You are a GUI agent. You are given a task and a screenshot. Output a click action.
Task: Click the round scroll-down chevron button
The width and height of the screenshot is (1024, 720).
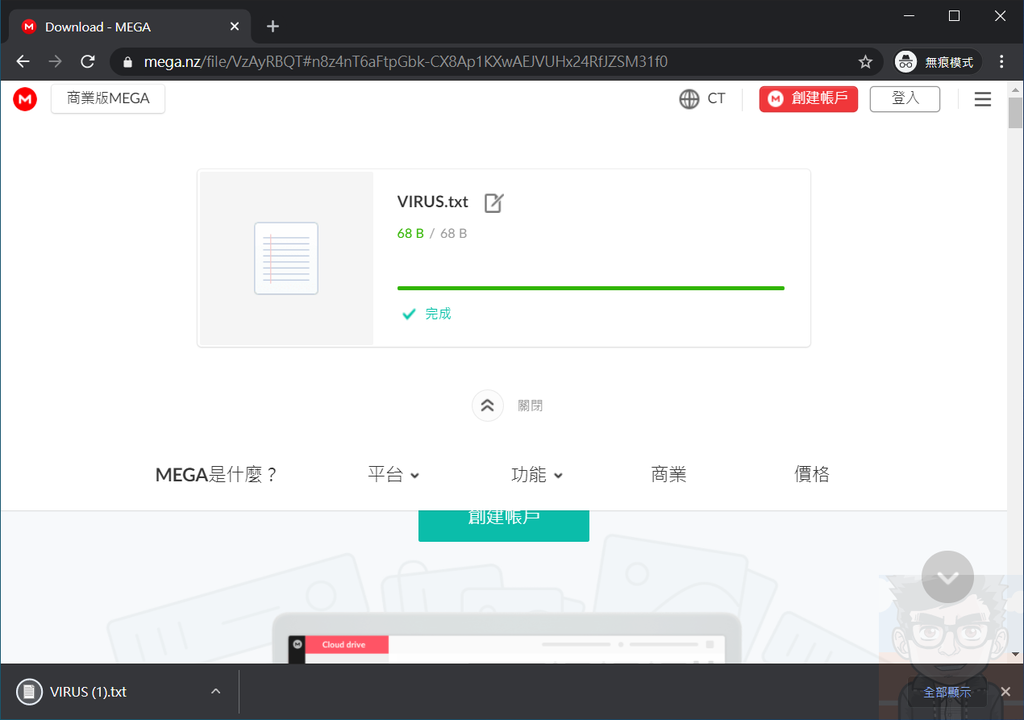pyautogui.click(x=948, y=577)
